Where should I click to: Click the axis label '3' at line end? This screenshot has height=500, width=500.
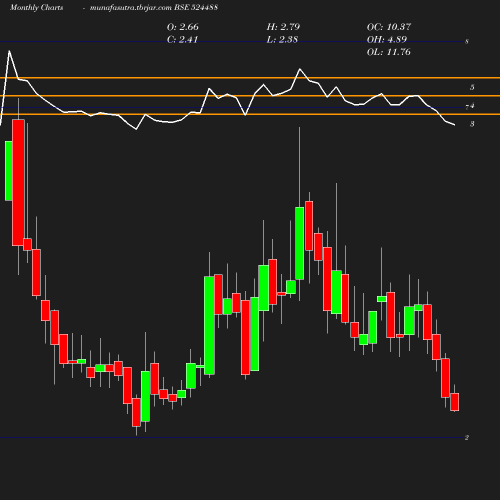(x=472, y=124)
